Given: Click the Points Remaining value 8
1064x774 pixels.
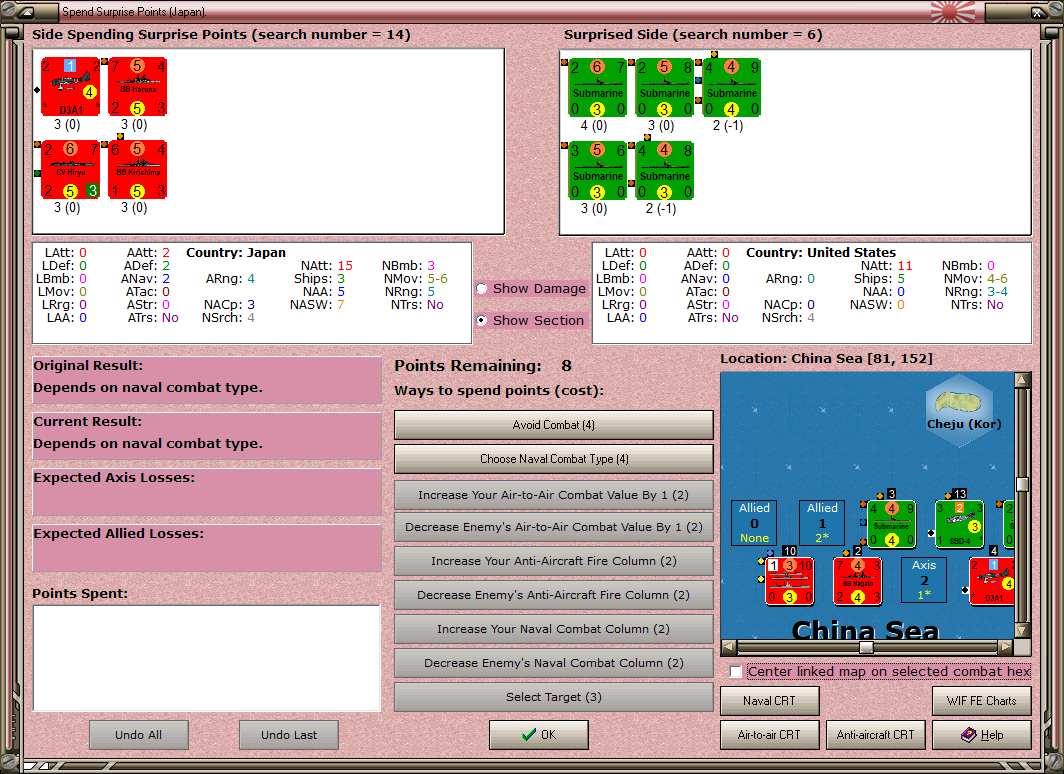Looking at the screenshot, I should pos(567,366).
